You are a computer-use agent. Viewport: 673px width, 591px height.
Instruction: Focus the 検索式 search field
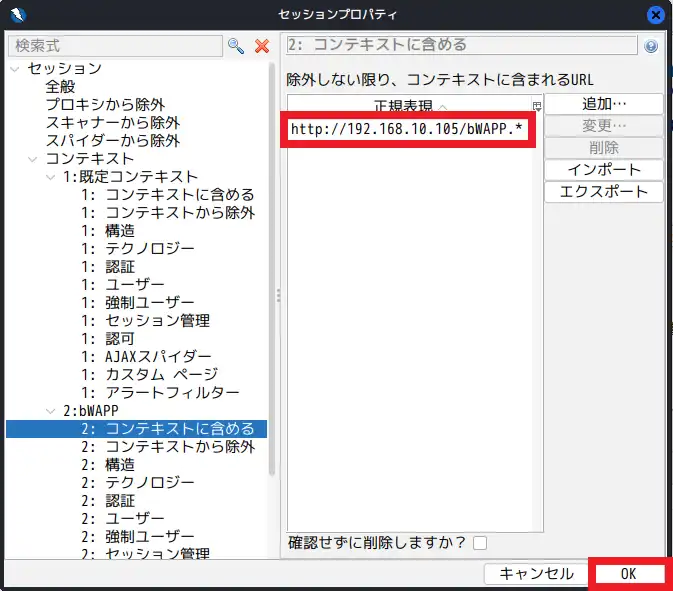115,46
